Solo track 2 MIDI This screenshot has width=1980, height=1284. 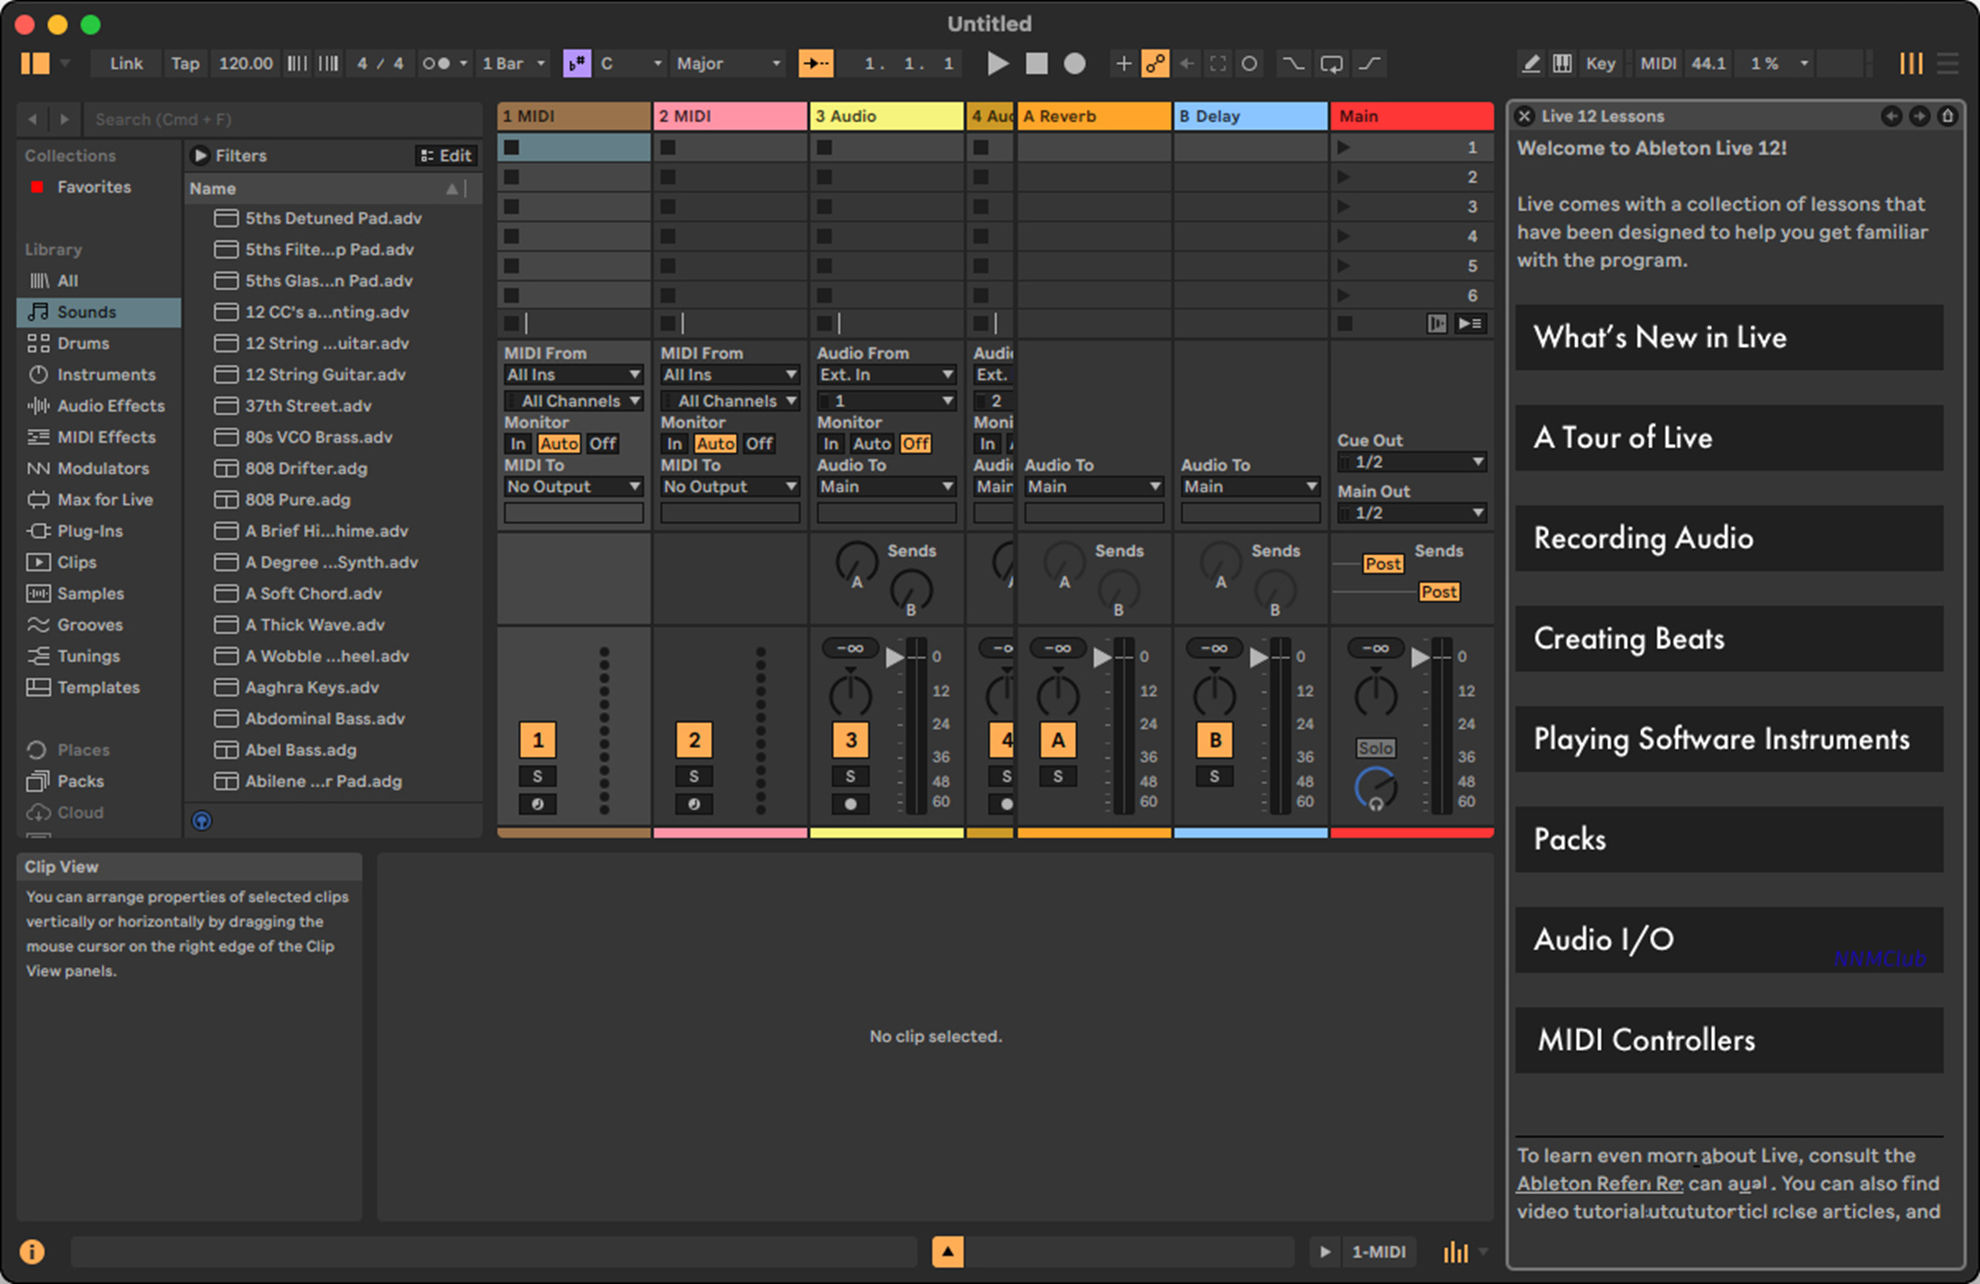click(x=694, y=776)
